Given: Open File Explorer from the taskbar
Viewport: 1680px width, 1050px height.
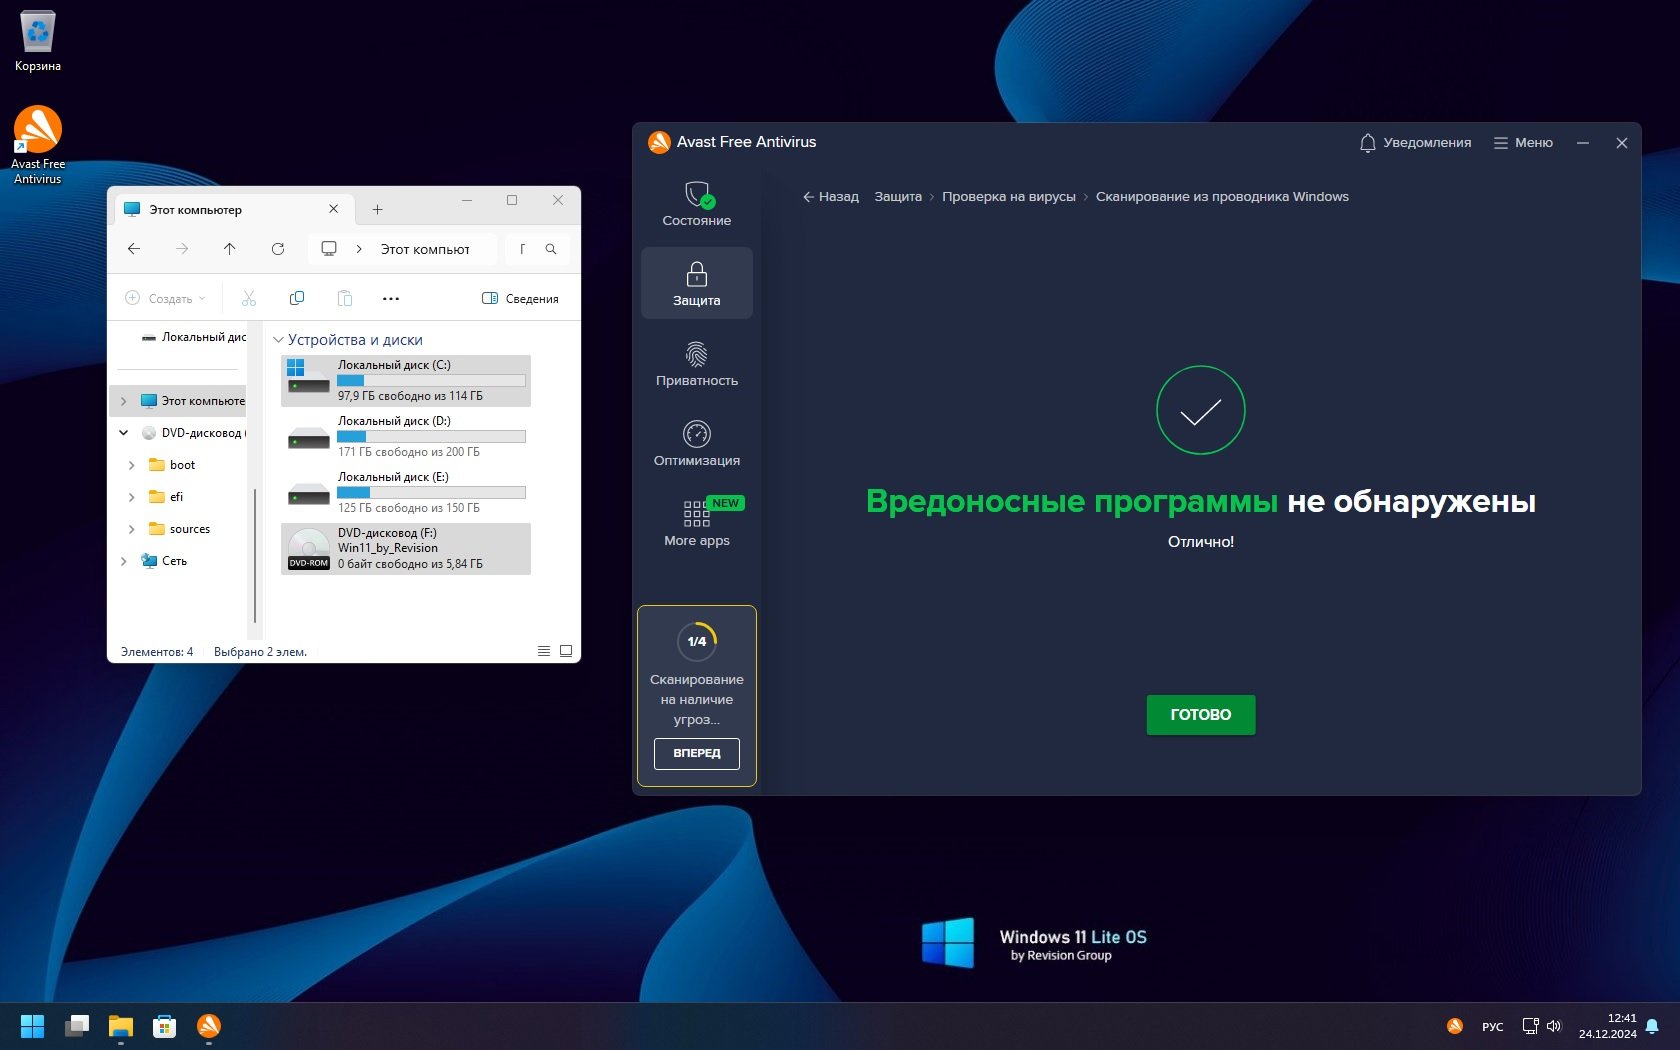Looking at the screenshot, I should (x=121, y=1026).
